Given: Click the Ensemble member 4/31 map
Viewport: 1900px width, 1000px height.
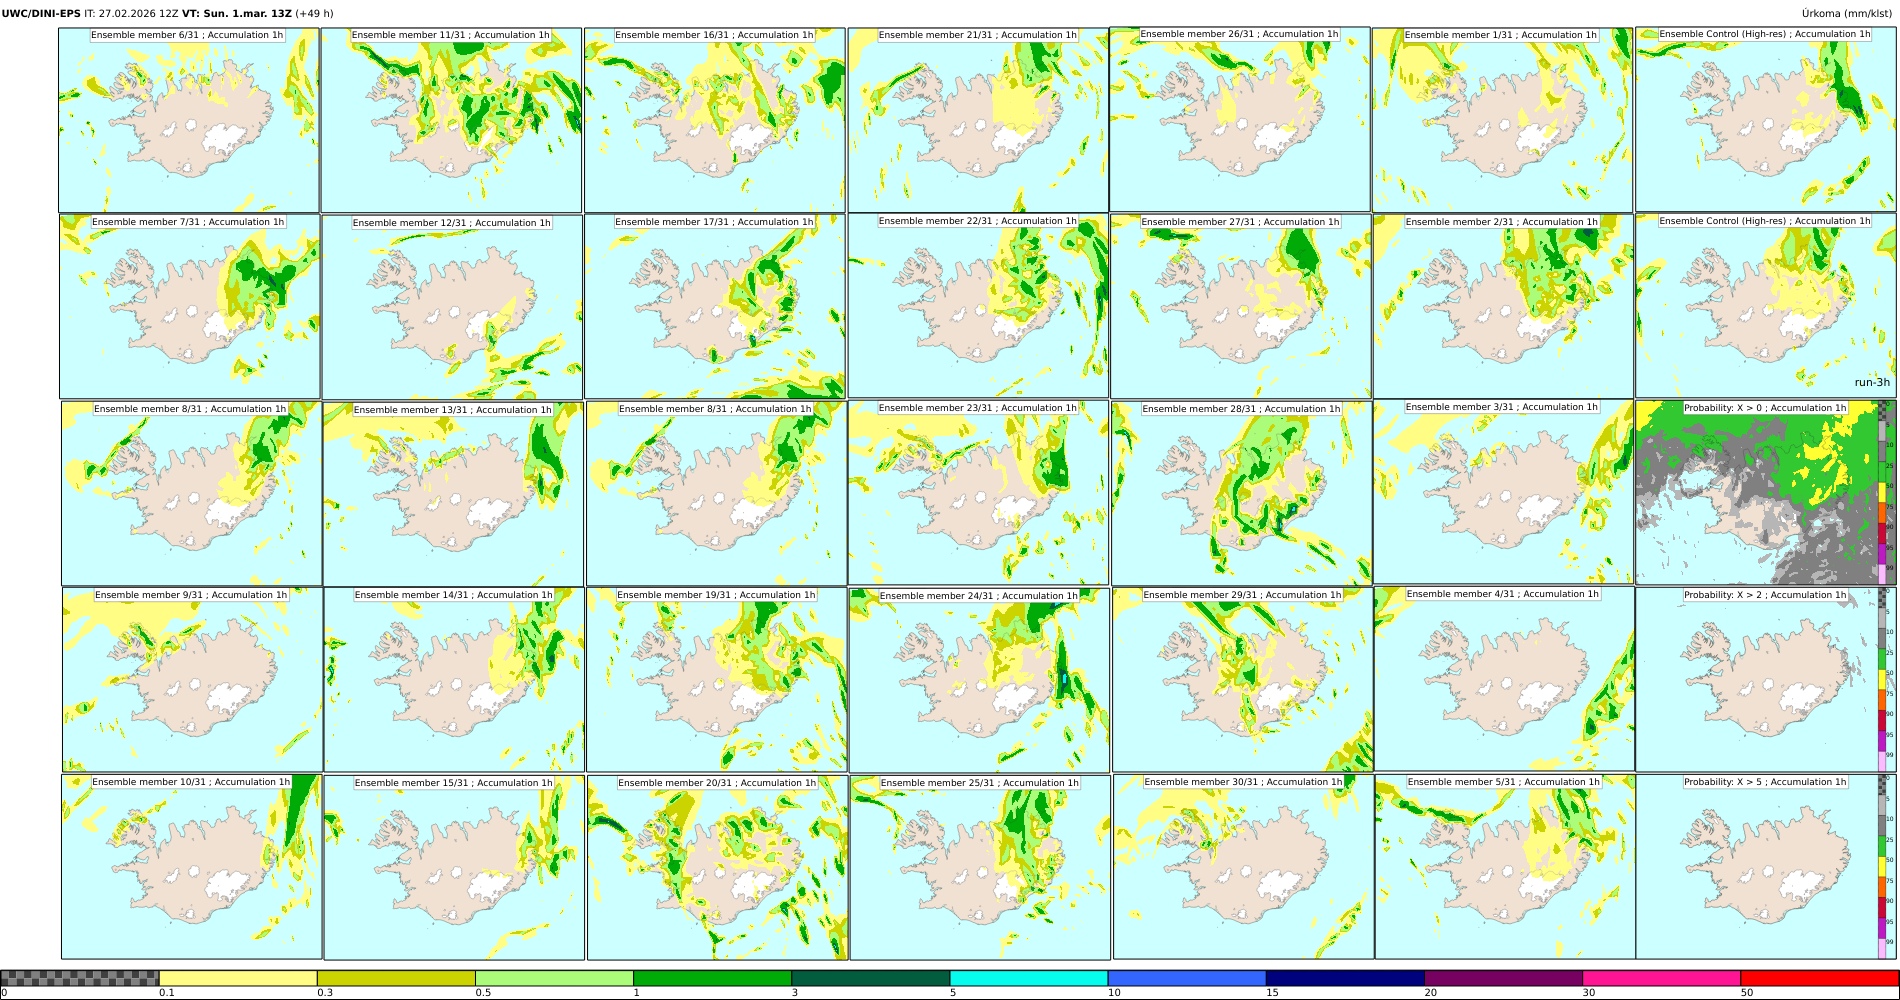Looking at the screenshot, I should [x=1504, y=679].
